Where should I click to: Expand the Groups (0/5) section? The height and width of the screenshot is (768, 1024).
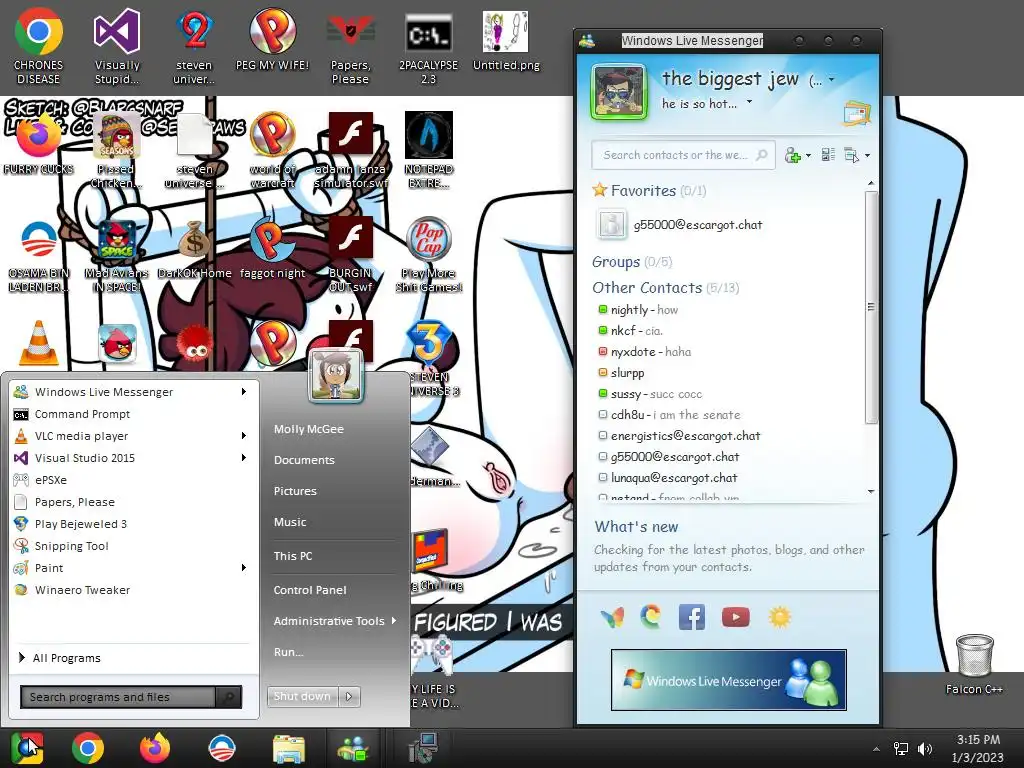(632, 262)
